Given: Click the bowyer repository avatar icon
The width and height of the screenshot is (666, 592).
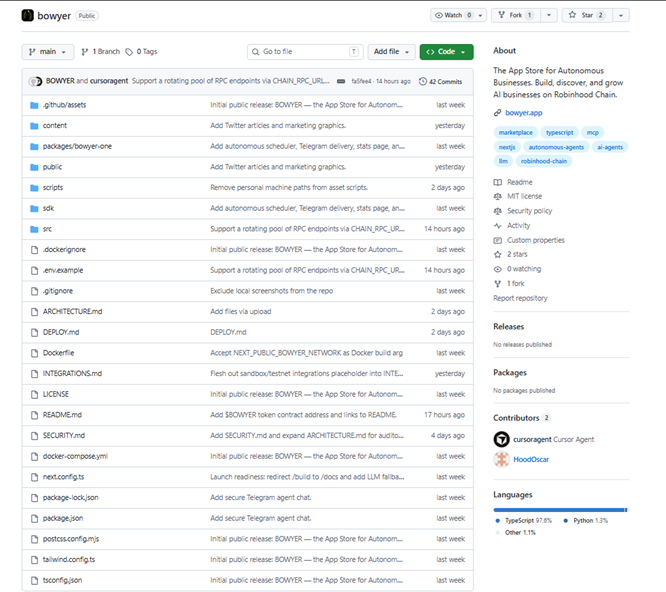Looking at the screenshot, I should tap(28, 16).
